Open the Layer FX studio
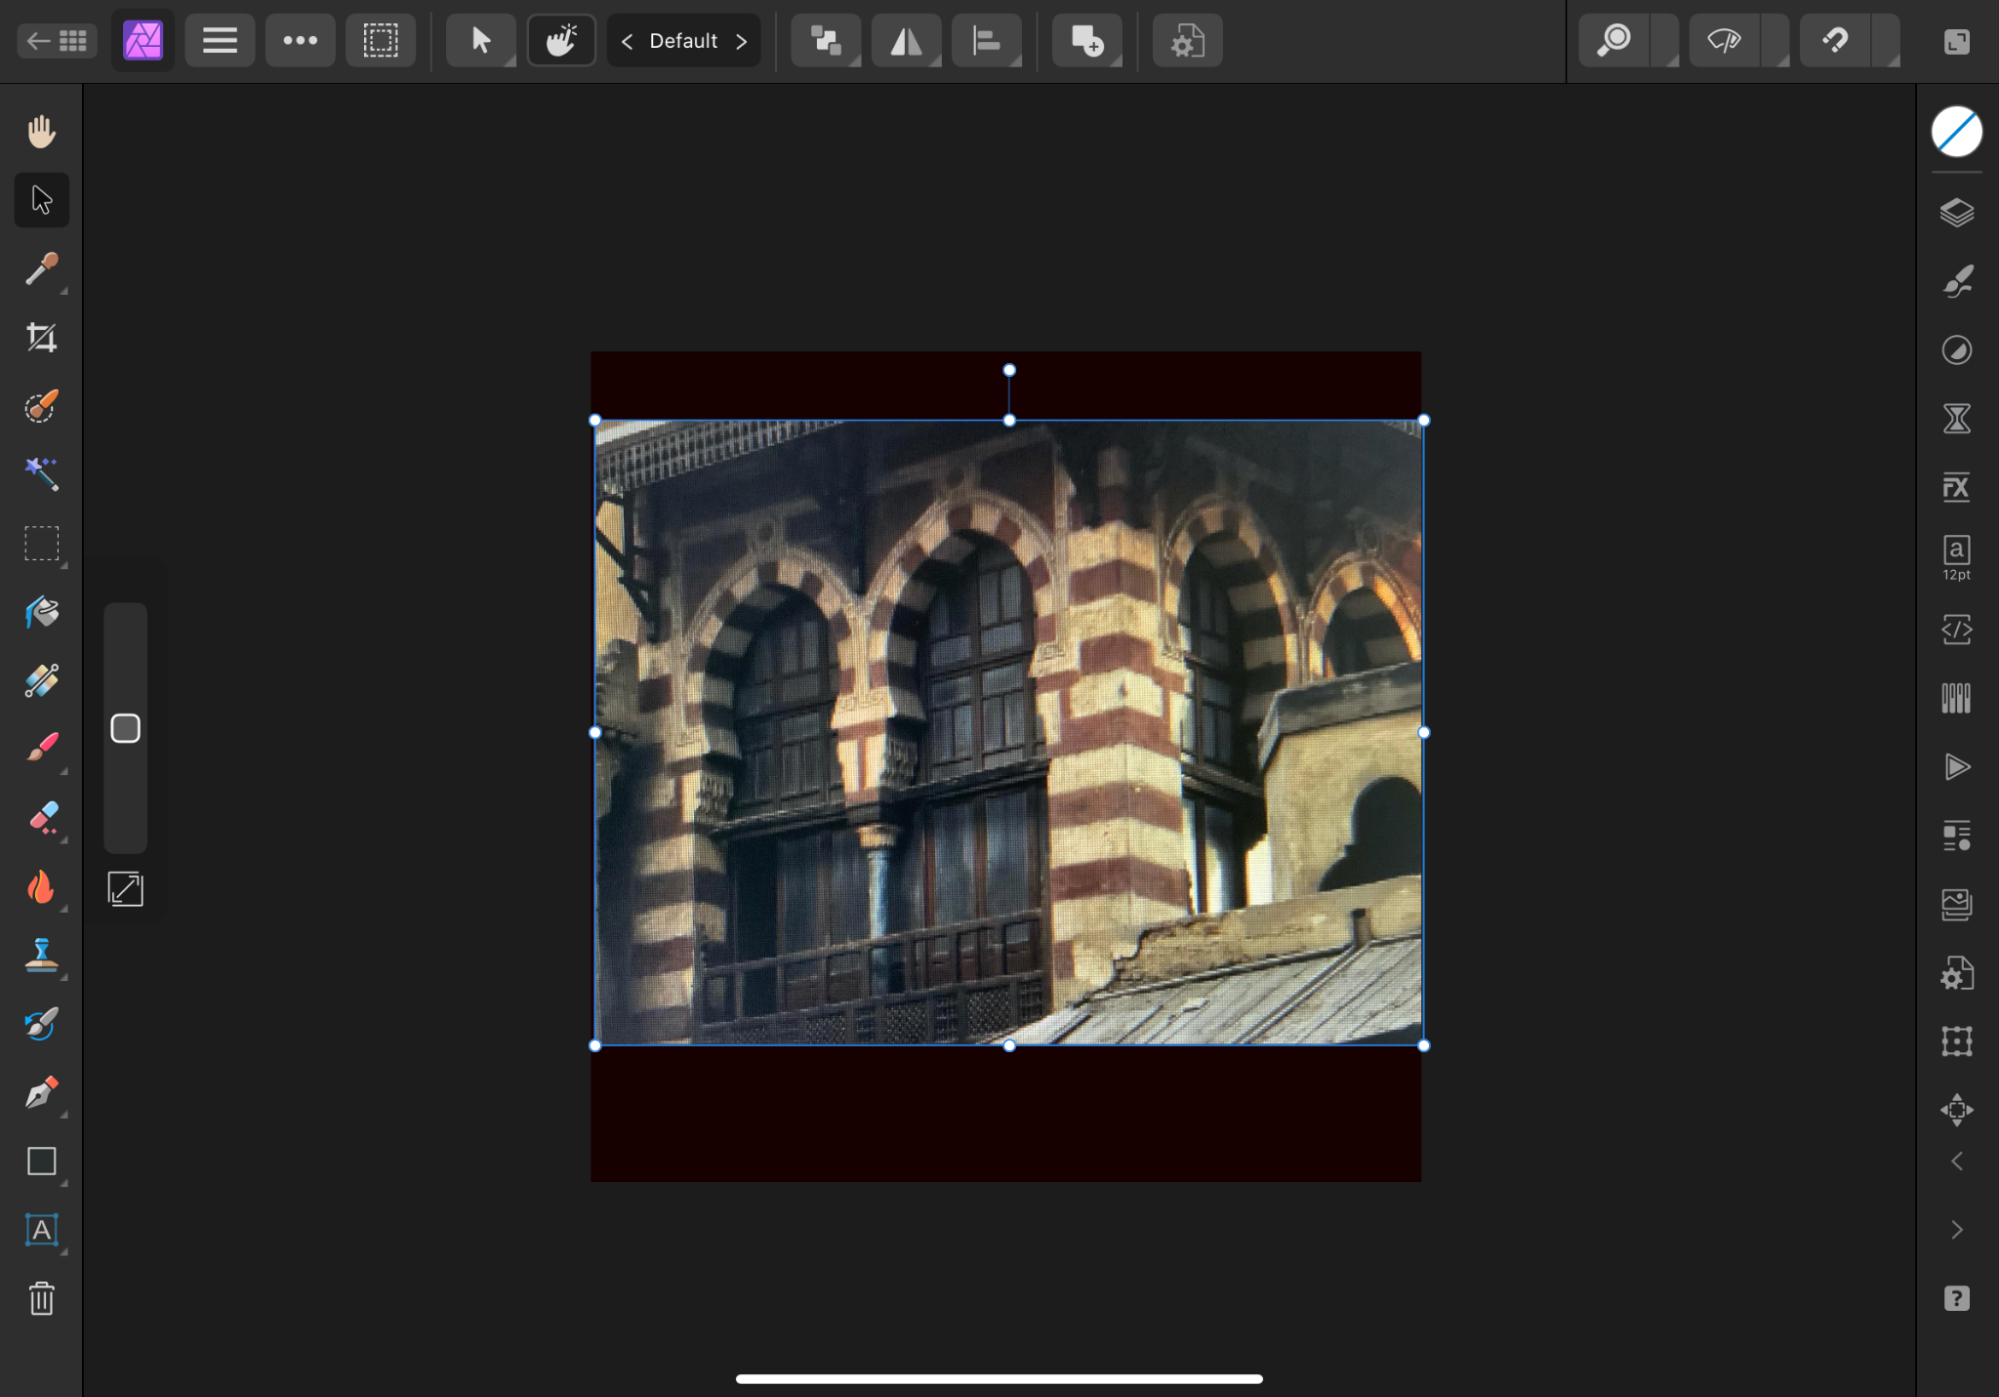 1957,487
